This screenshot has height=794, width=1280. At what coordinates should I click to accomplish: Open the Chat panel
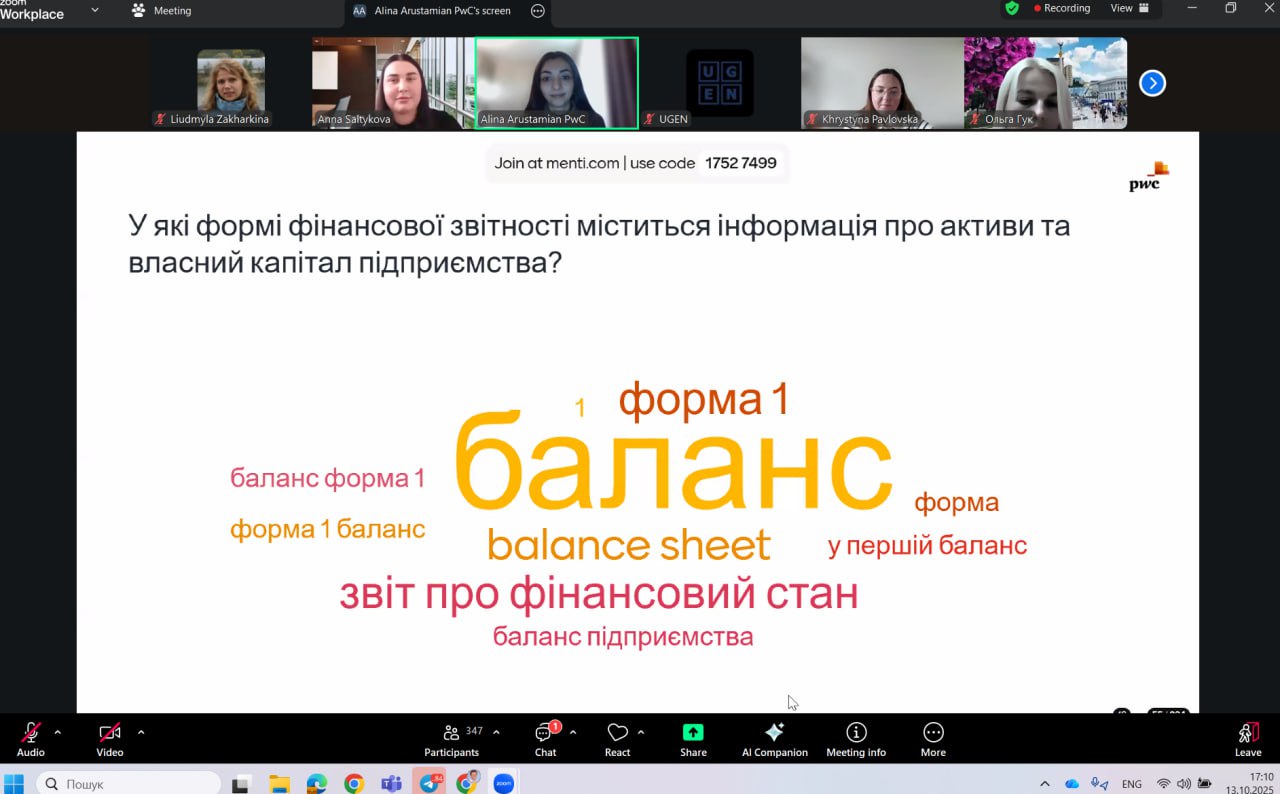(545, 739)
